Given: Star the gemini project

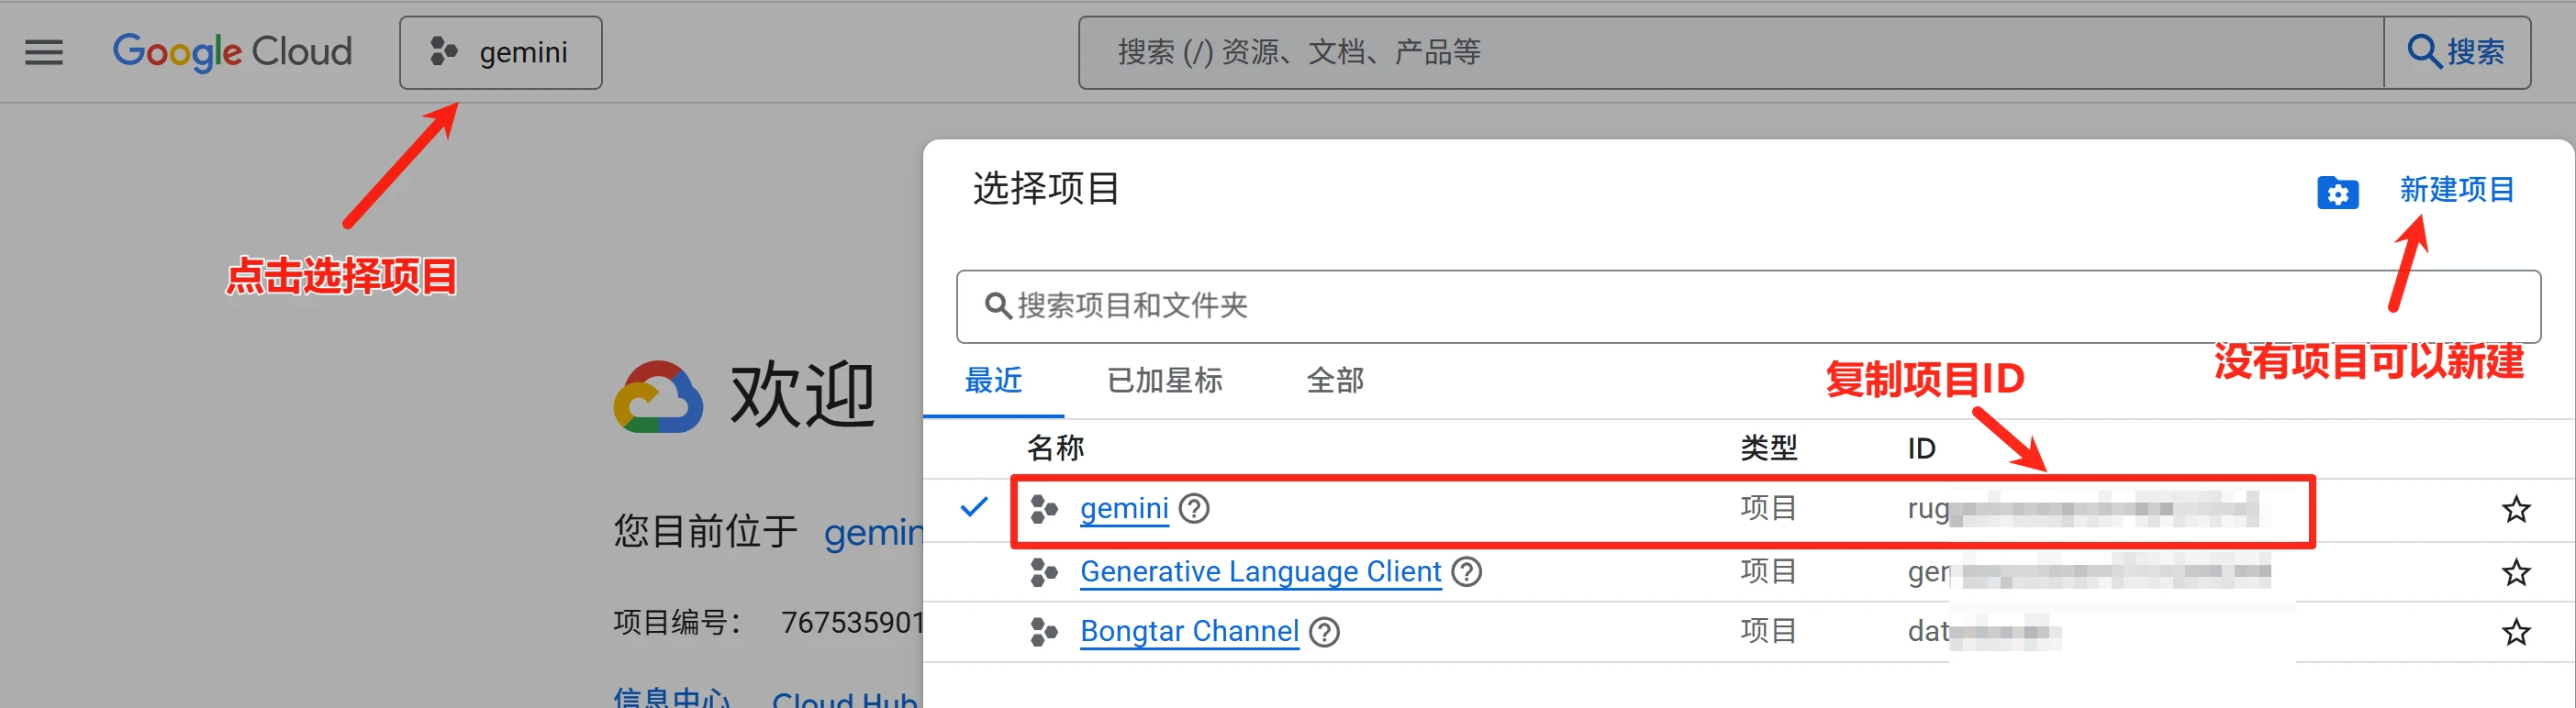Looking at the screenshot, I should click(x=2516, y=509).
